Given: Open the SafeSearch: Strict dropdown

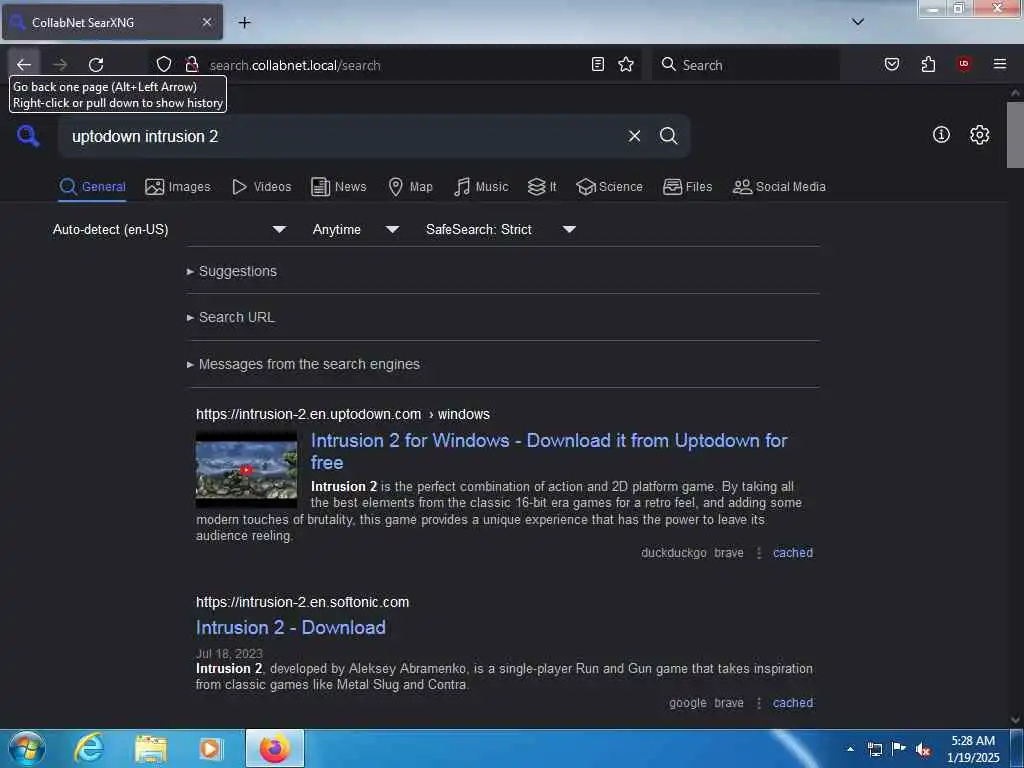Looking at the screenshot, I should pos(501,229).
